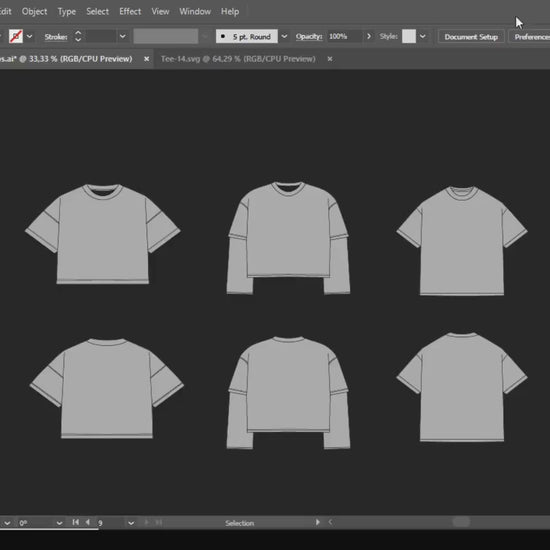Click the stroke color swatch with red slash

(x=16, y=36)
